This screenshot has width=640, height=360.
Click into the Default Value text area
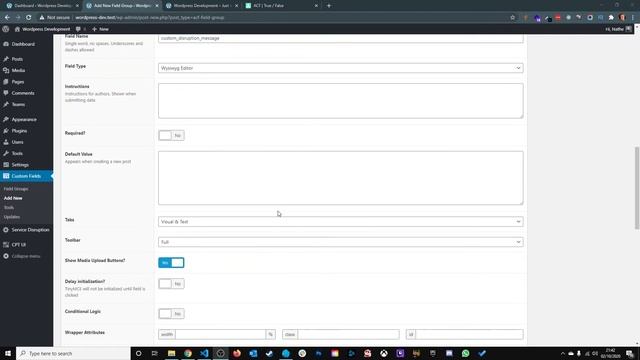click(341, 178)
